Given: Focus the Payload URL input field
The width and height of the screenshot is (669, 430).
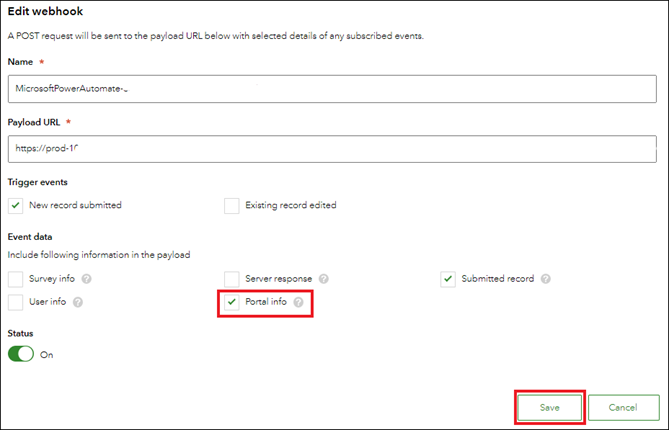Looking at the screenshot, I should (332, 149).
